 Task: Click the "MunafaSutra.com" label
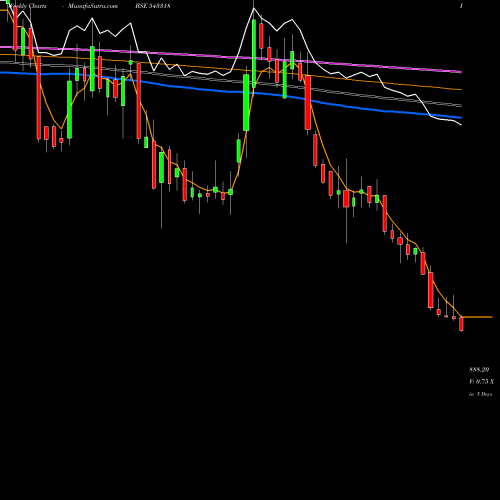(x=93, y=6)
